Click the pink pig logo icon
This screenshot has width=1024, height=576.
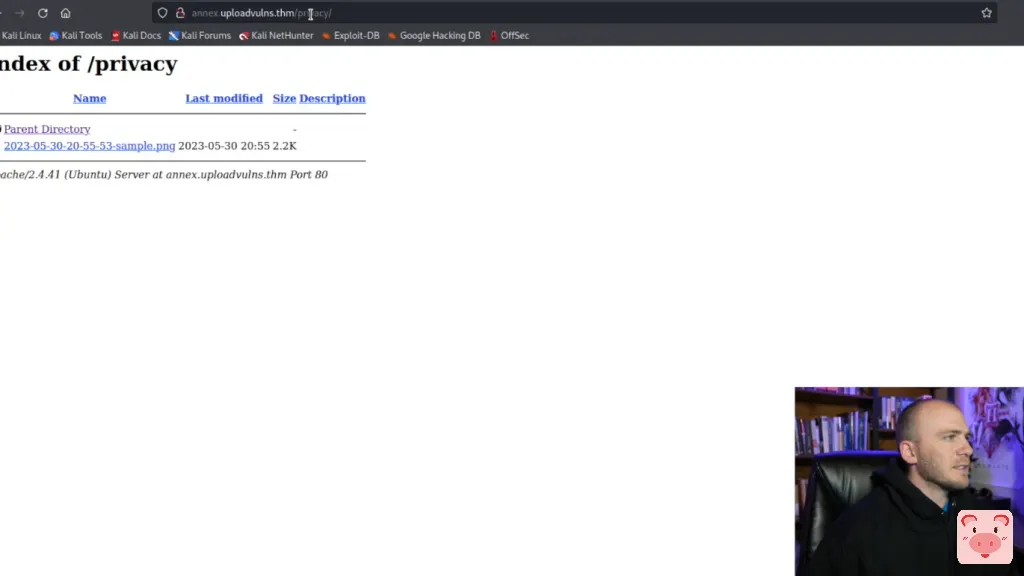tap(985, 537)
